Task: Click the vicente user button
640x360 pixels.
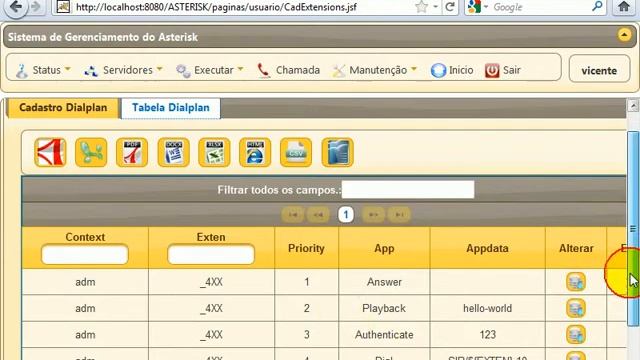Action: point(599,69)
